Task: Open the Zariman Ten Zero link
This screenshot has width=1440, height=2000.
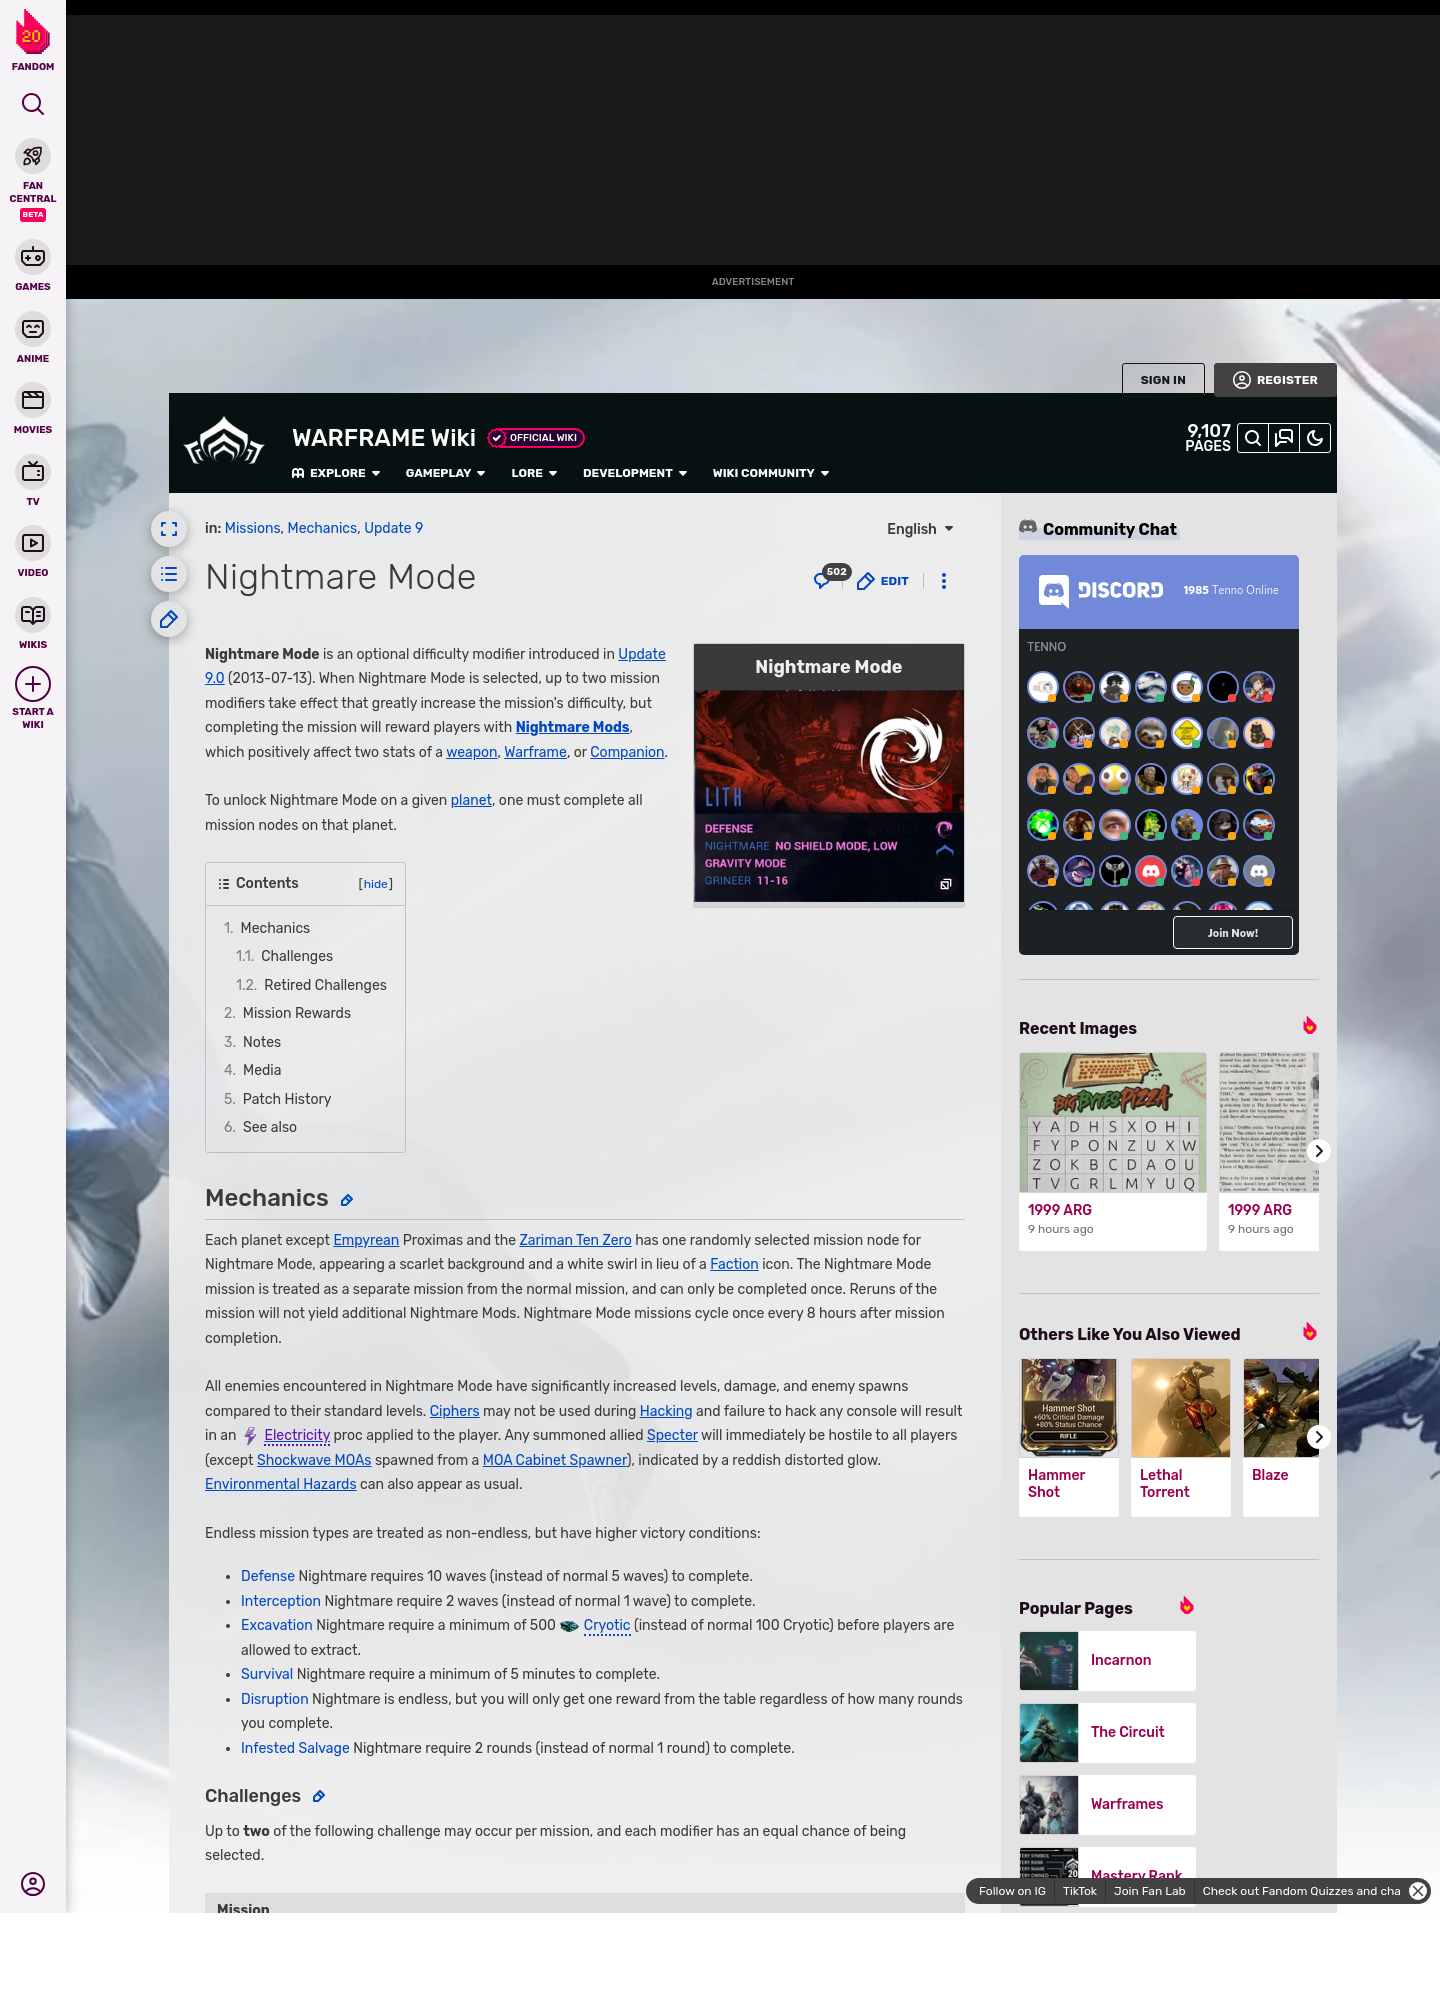Action: coord(575,1240)
